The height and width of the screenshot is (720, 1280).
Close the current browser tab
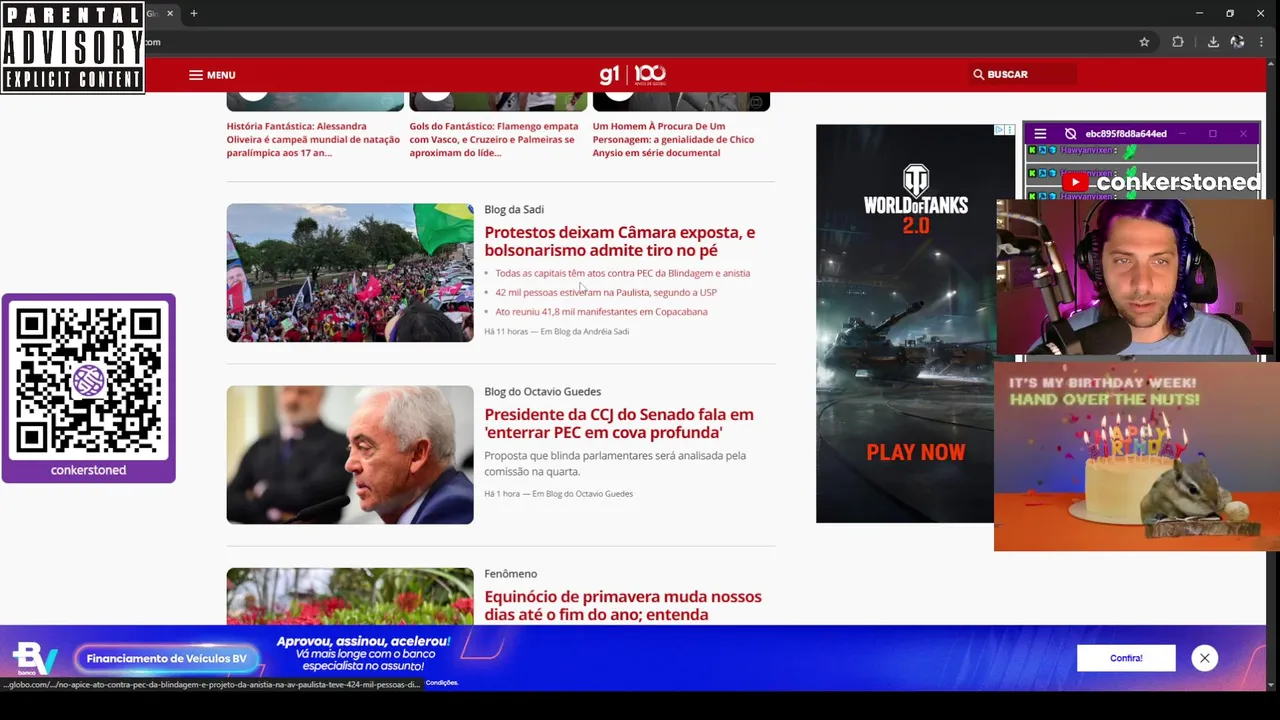(170, 13)
